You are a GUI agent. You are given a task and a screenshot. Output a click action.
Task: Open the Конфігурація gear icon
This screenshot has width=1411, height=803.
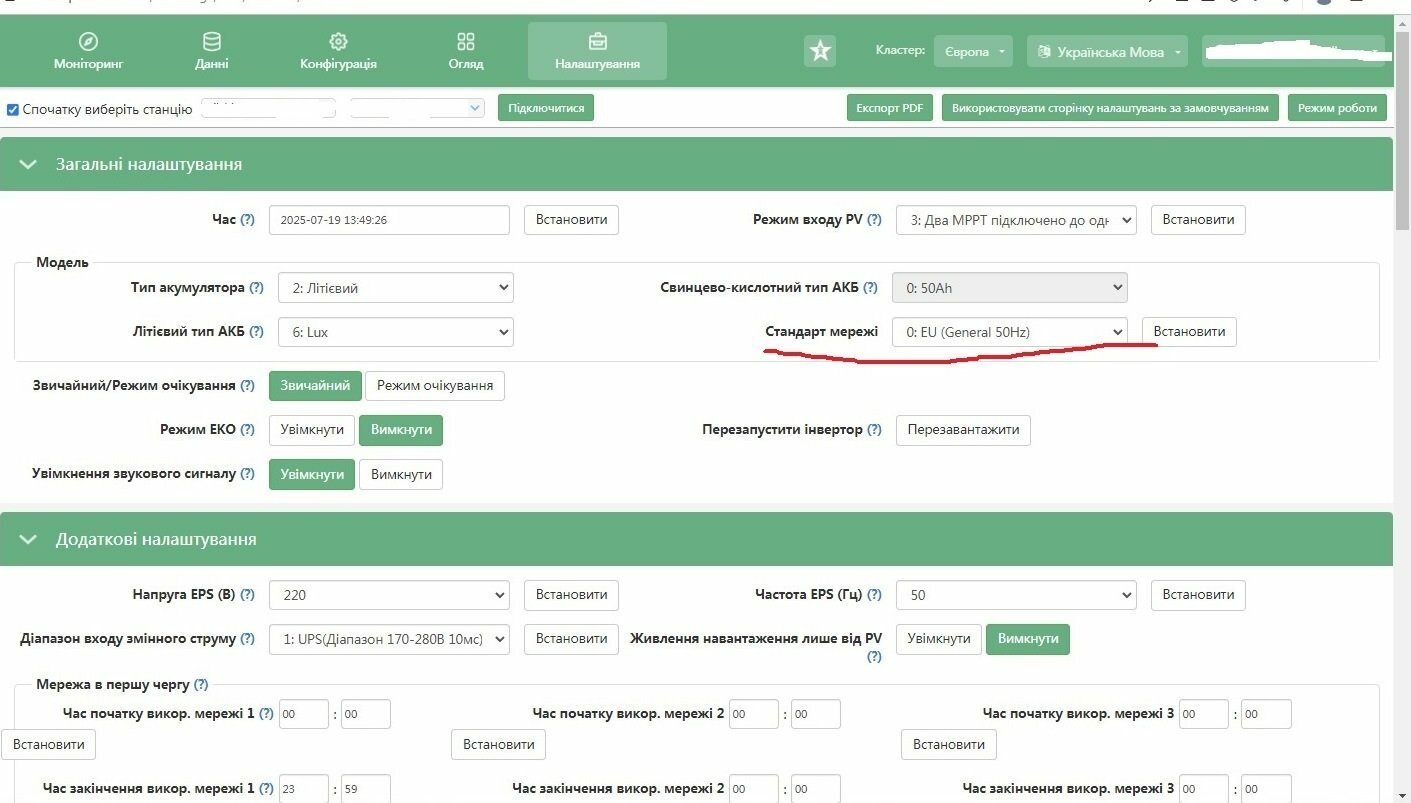(x=338, y=42)
